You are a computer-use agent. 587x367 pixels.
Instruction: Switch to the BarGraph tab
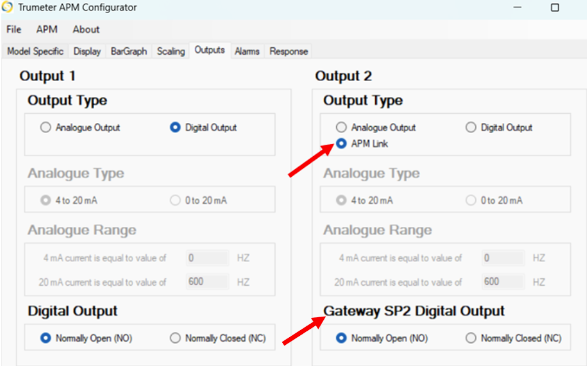tap(129, 51)
